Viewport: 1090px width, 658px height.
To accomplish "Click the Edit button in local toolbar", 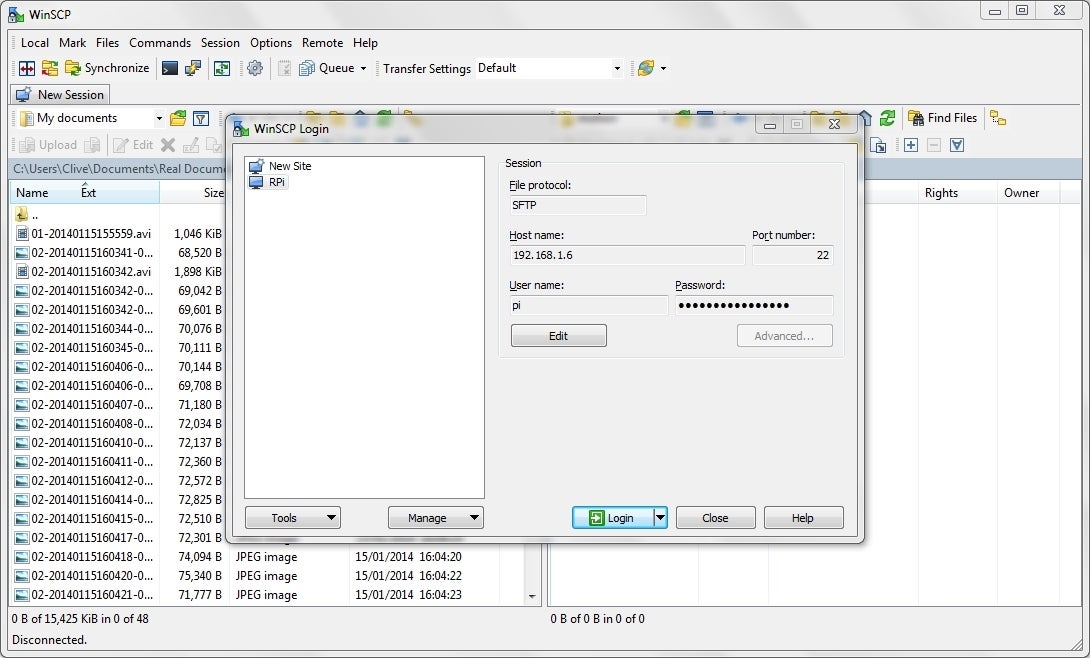I will point(133,145).
